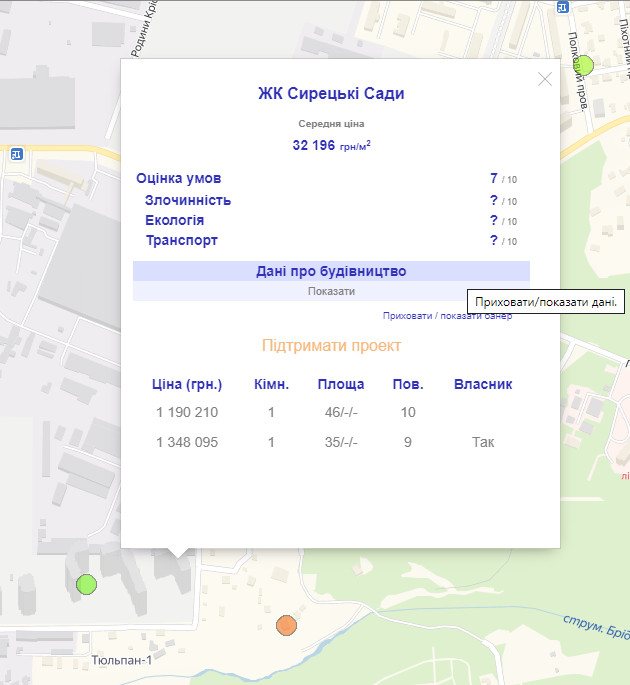The image size is (630, 685).
Task: Sort listings by Ціна (грн.) column
Action: (x=187, y=384)
